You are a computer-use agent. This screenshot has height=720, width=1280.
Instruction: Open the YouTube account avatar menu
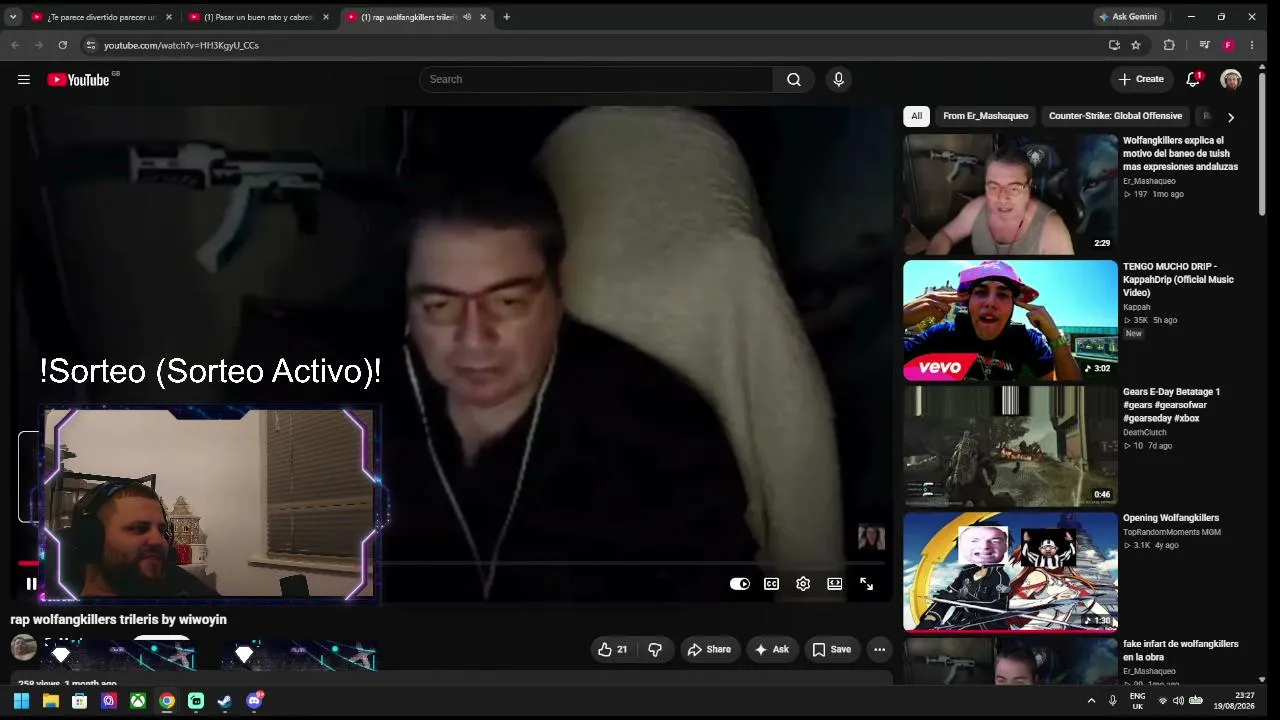pos(1231,80)
